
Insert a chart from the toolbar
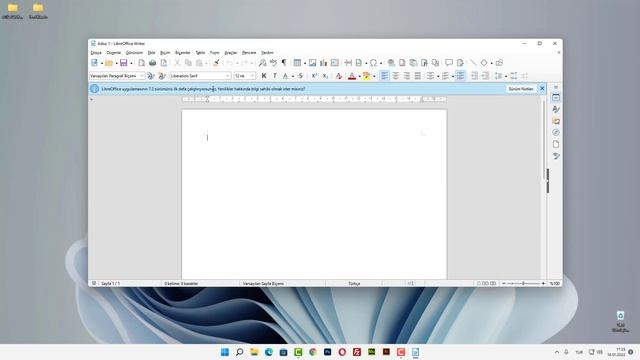(x=323, y=63)
